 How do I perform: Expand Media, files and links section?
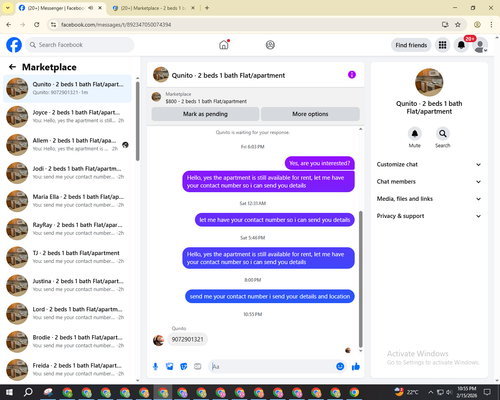click(x=429, y=199)
